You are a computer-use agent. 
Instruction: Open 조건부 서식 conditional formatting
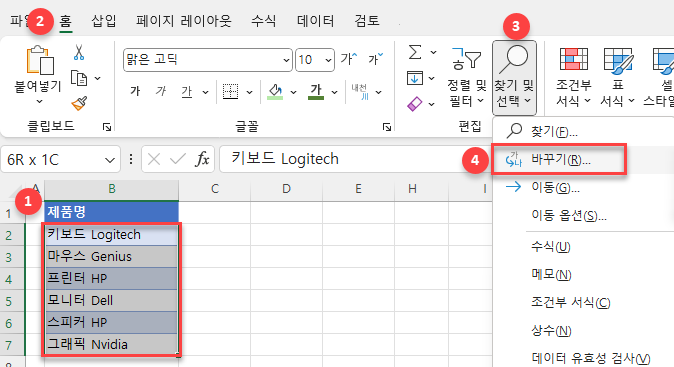click(x=574, y=77)
